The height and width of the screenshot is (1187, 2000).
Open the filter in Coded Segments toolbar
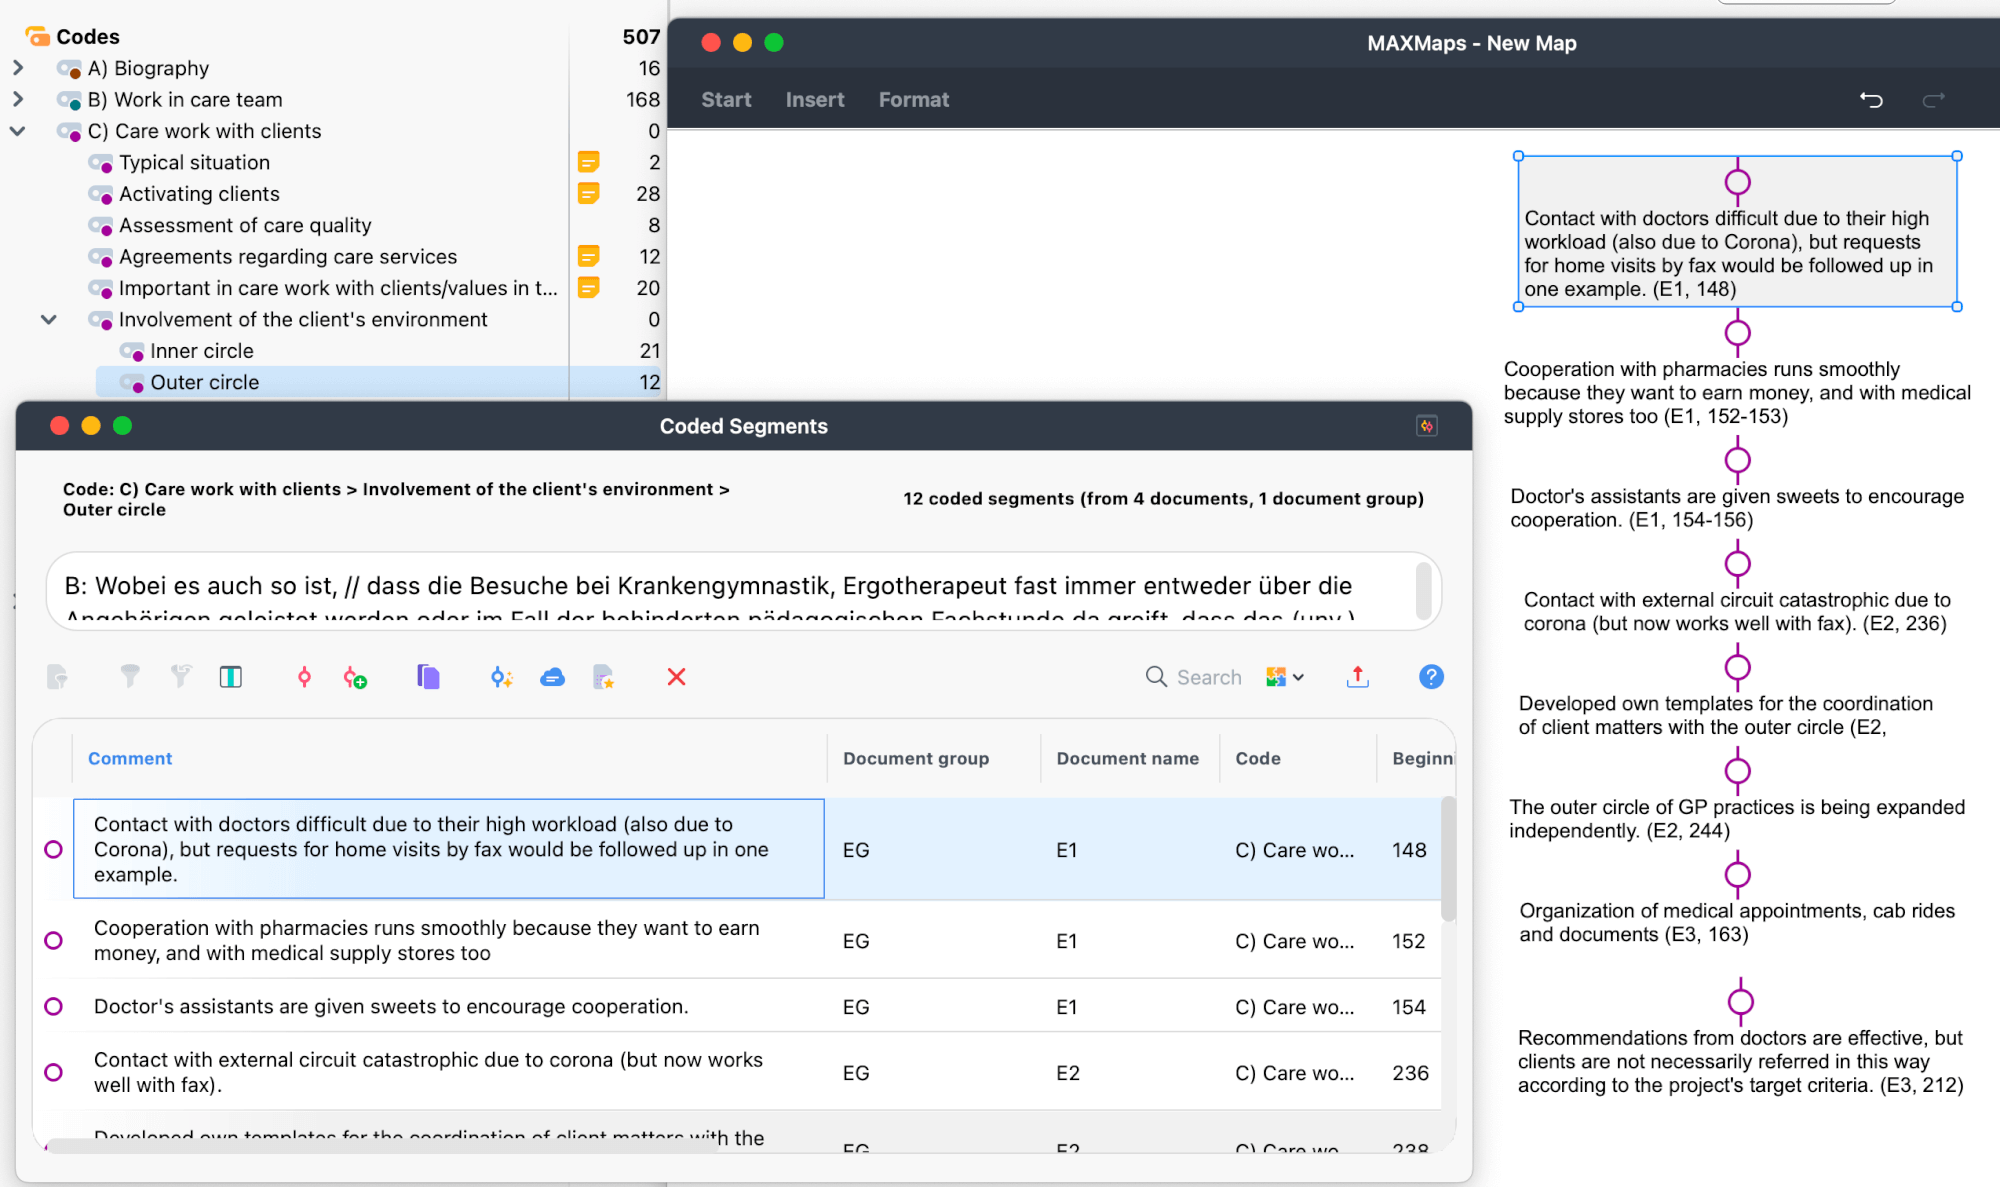point(130,677)
